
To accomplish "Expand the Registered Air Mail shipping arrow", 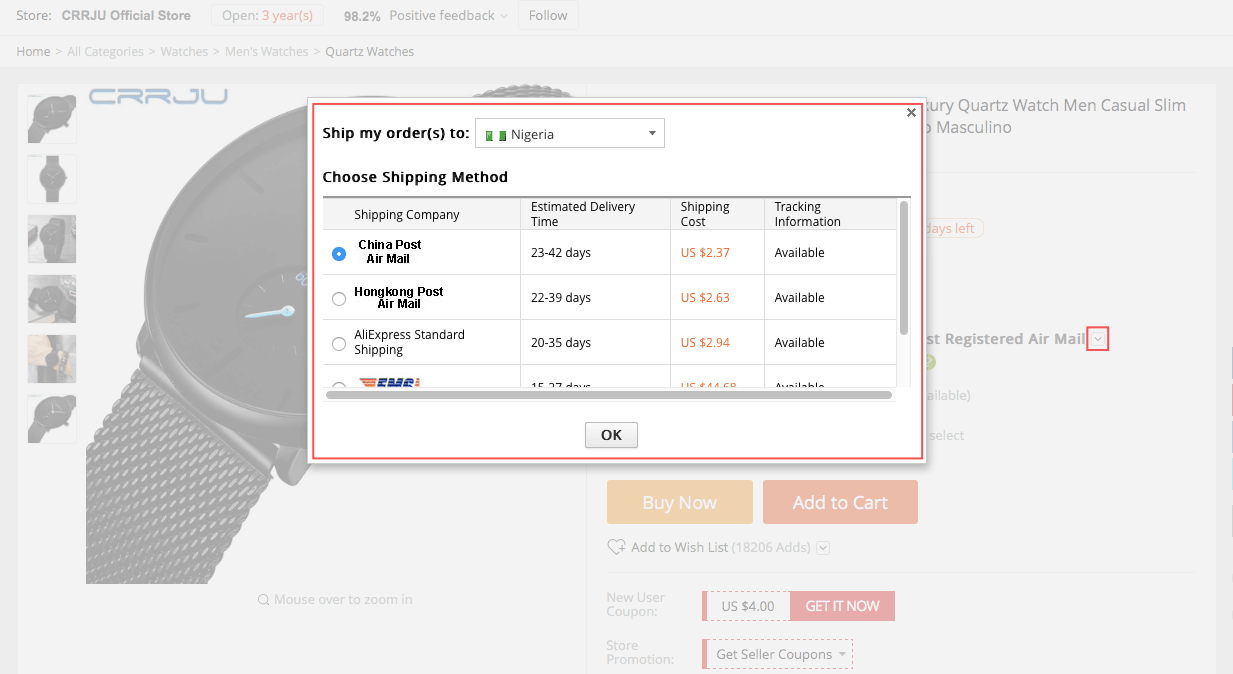I will coord(1098,340).
